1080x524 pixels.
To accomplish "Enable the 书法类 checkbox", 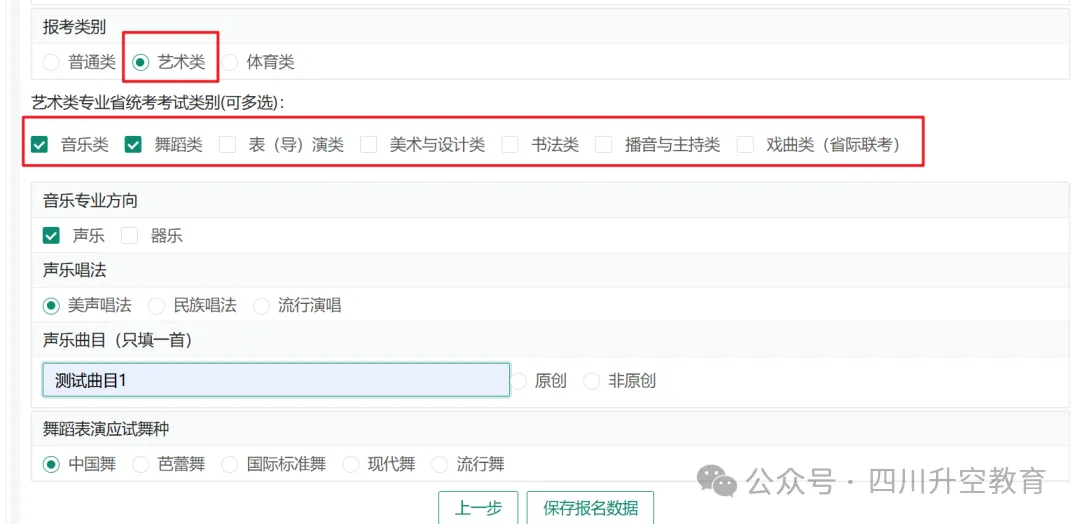I will click(x=510, y=145).
